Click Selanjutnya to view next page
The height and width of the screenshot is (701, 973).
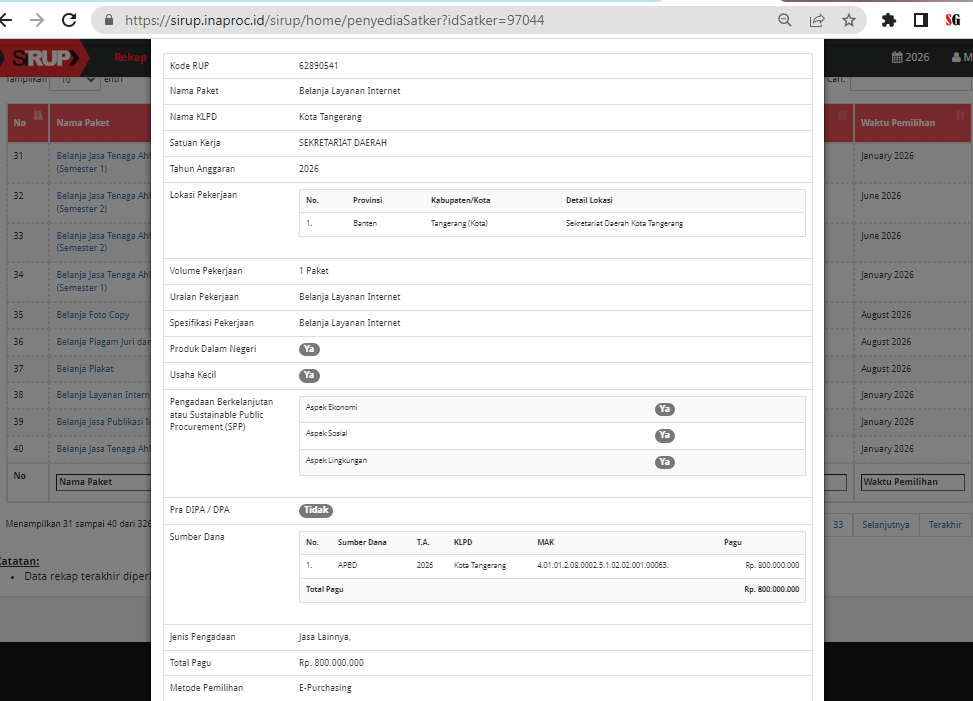[x=886, y=525]
